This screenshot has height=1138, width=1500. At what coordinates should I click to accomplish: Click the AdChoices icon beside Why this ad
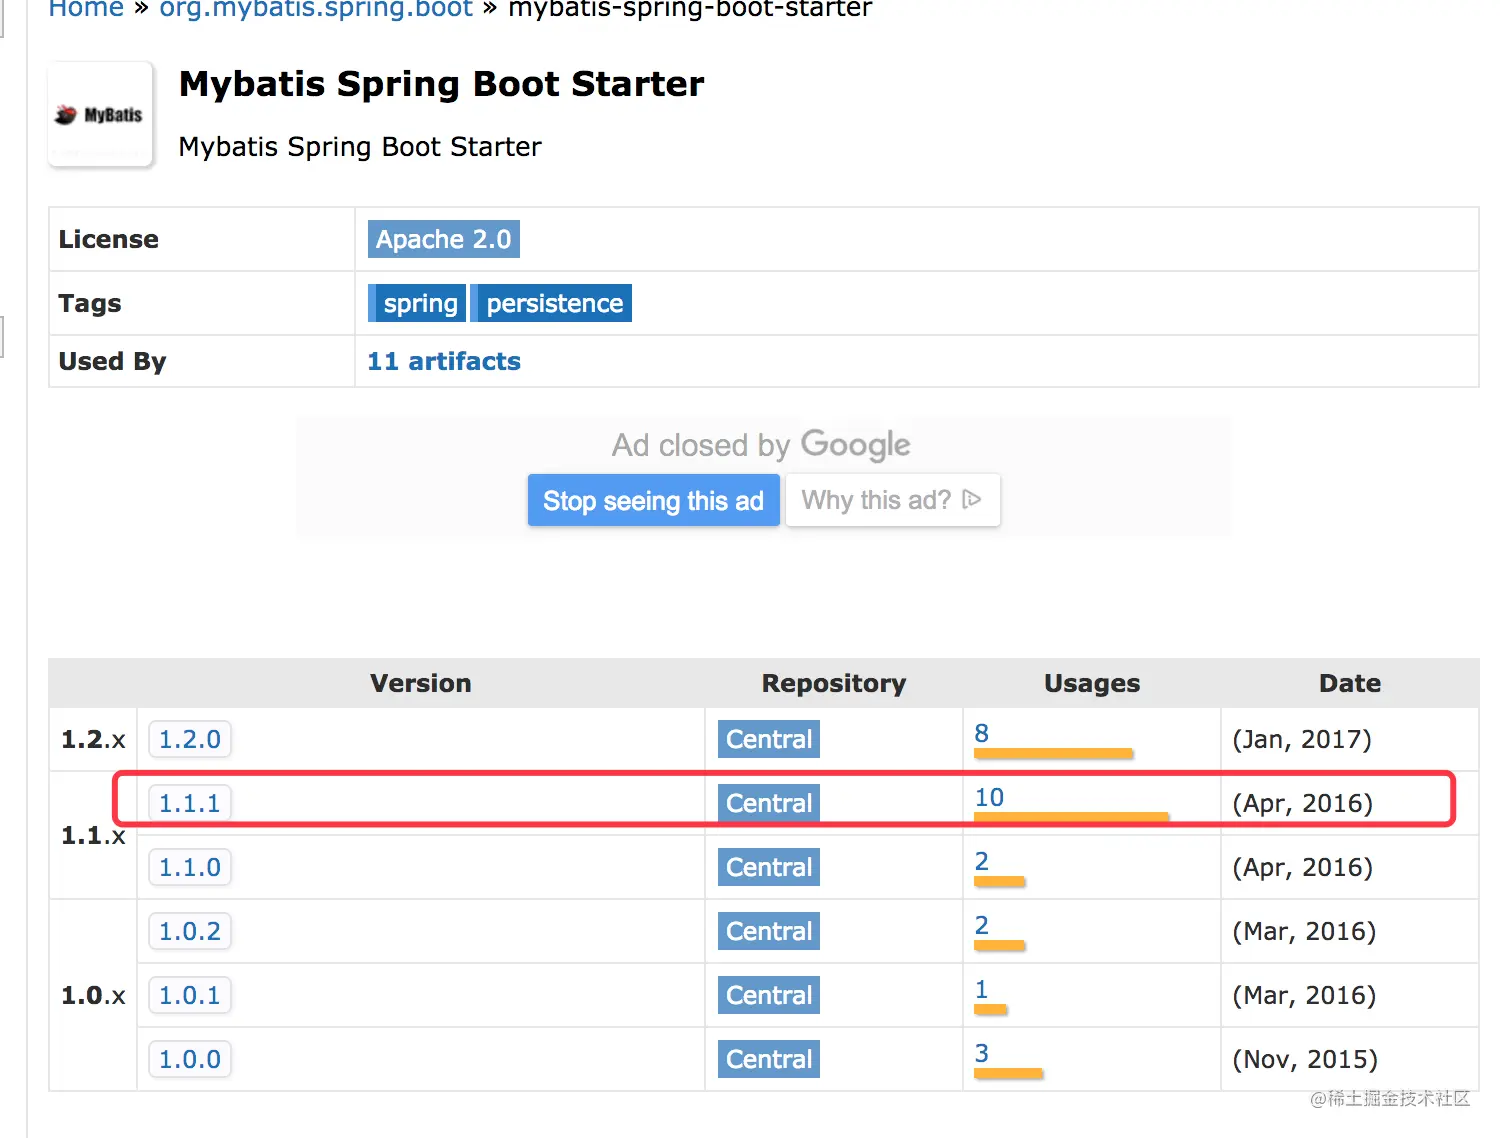coord(972,499)
